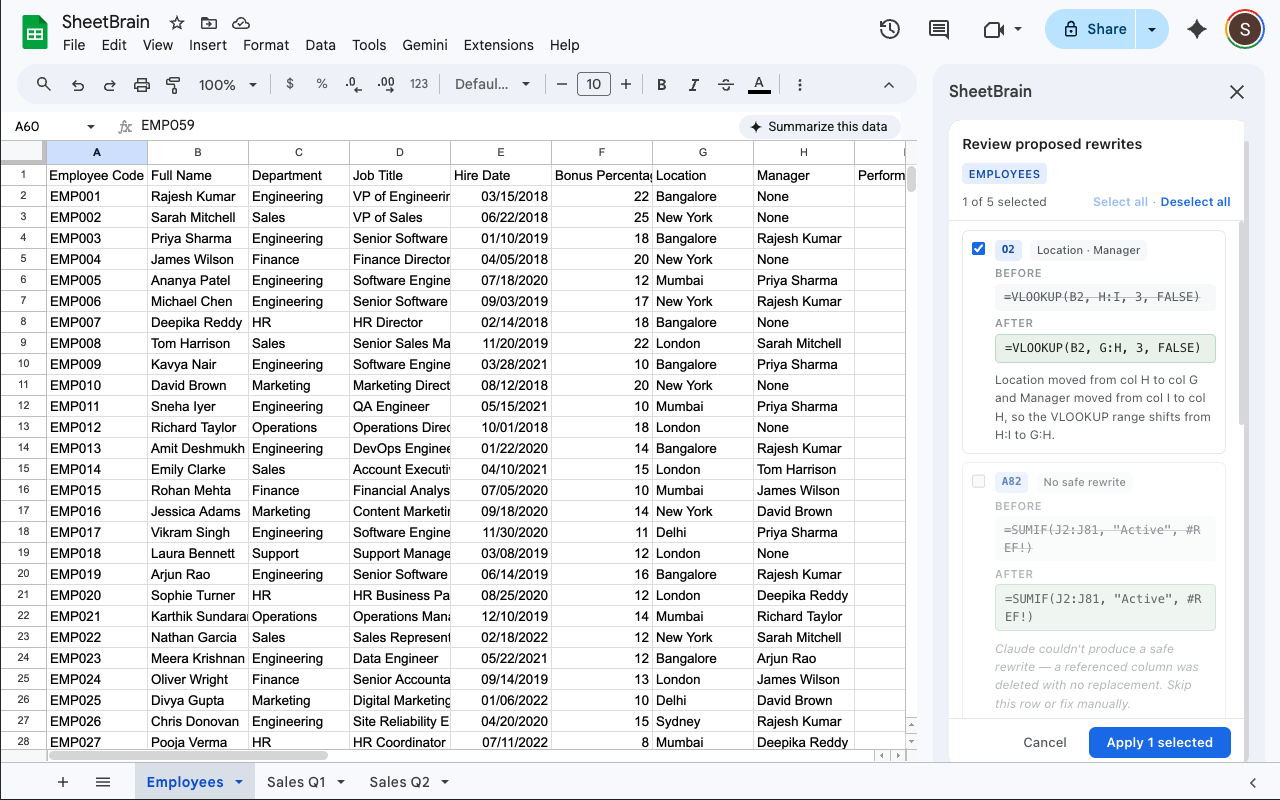This screenshot has width=1280, height=800.
Task: Select the paint format tool
Action: (173, 85)
